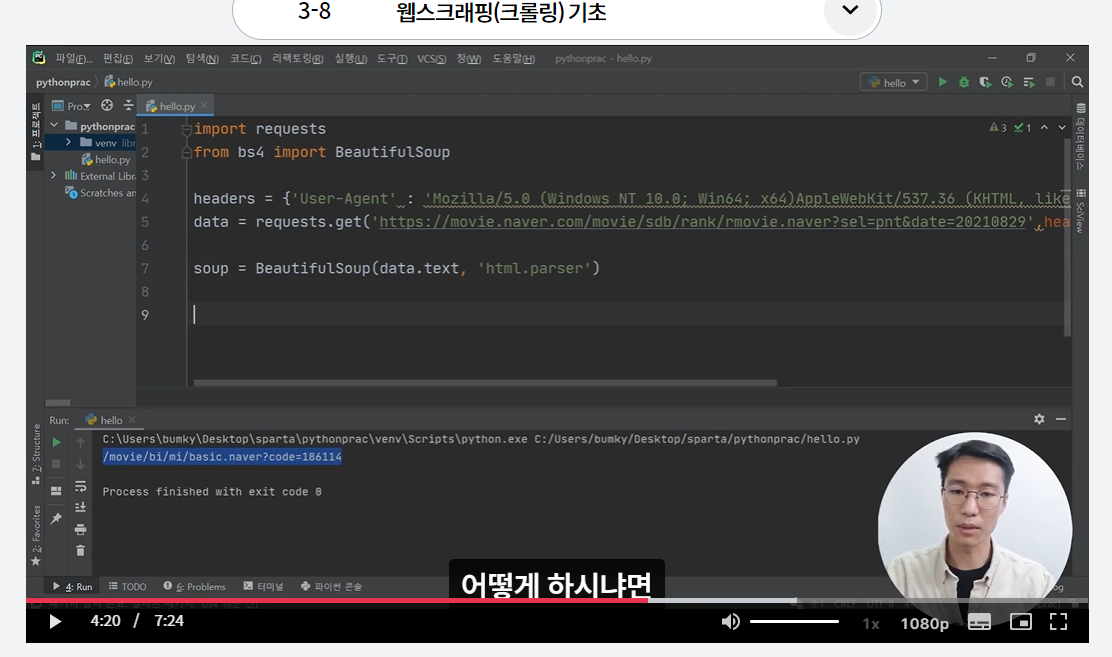Close the hello Run tab
1112x657 pixels.
click(x=132, y=420)
